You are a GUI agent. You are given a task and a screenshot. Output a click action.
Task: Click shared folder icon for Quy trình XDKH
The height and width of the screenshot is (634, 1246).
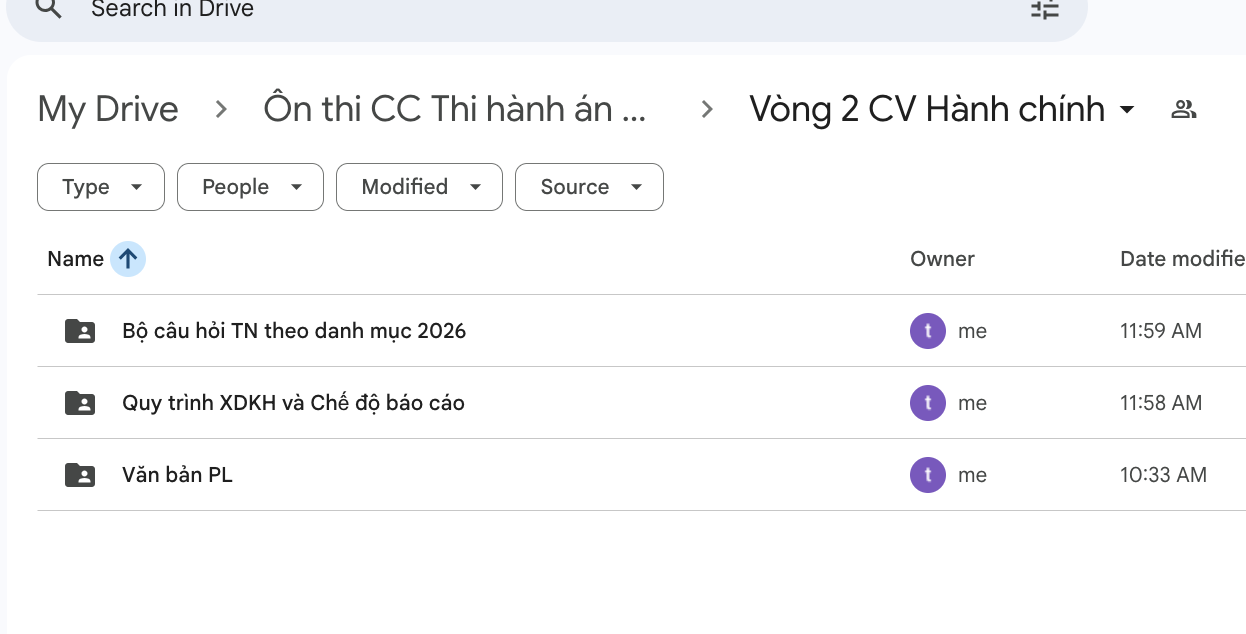pyautogui.click(x=80, y=403)
